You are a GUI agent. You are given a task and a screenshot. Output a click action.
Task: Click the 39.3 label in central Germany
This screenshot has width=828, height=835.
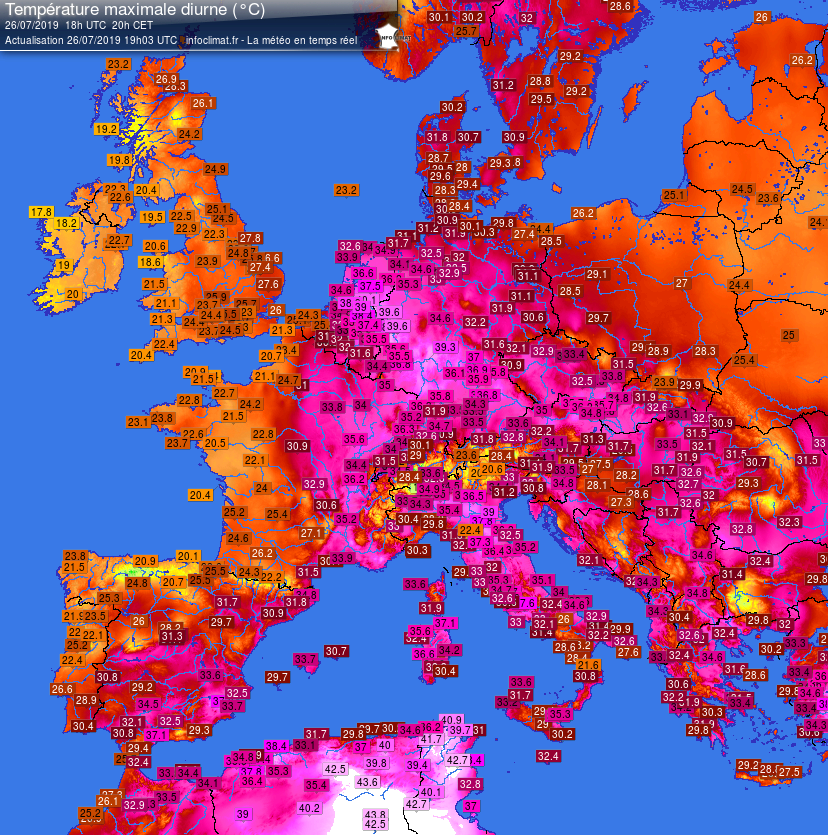(445, 347)
